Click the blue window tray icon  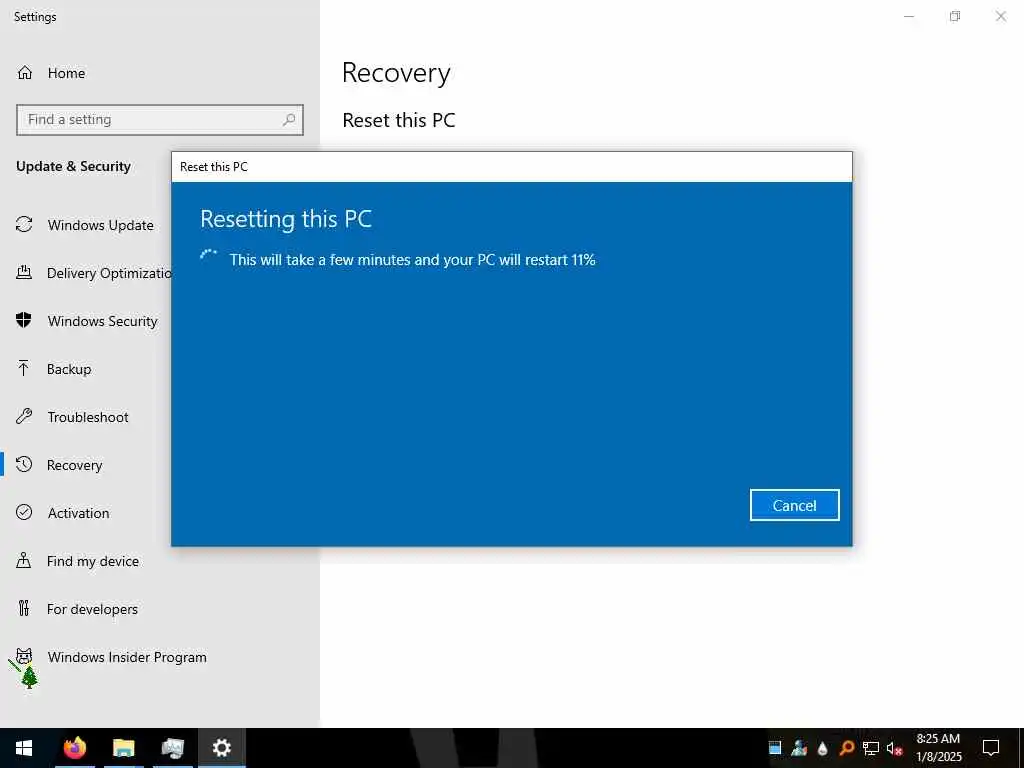[x=775, y=748]
